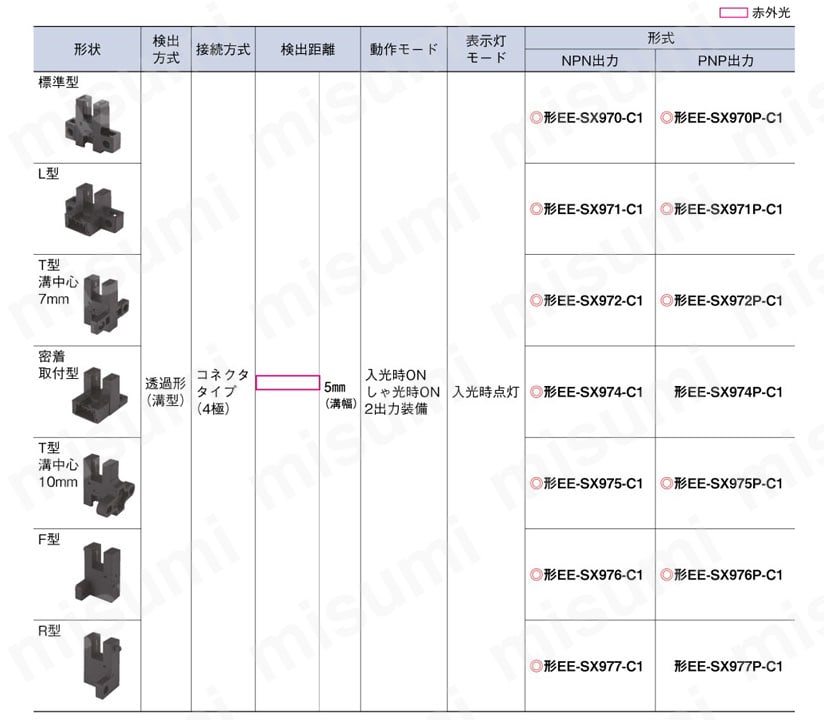Click the 標準型 shape label
Viewport: 824px width, 720px height.
click(58, 83)
